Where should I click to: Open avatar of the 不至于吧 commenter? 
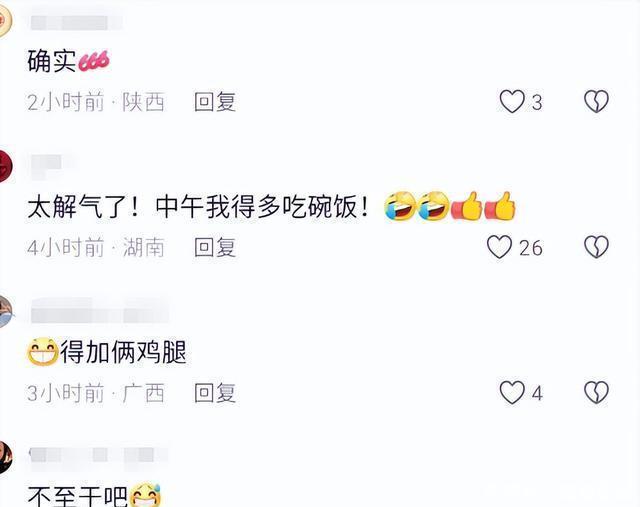pyautogui.click(x=5, y=457)
